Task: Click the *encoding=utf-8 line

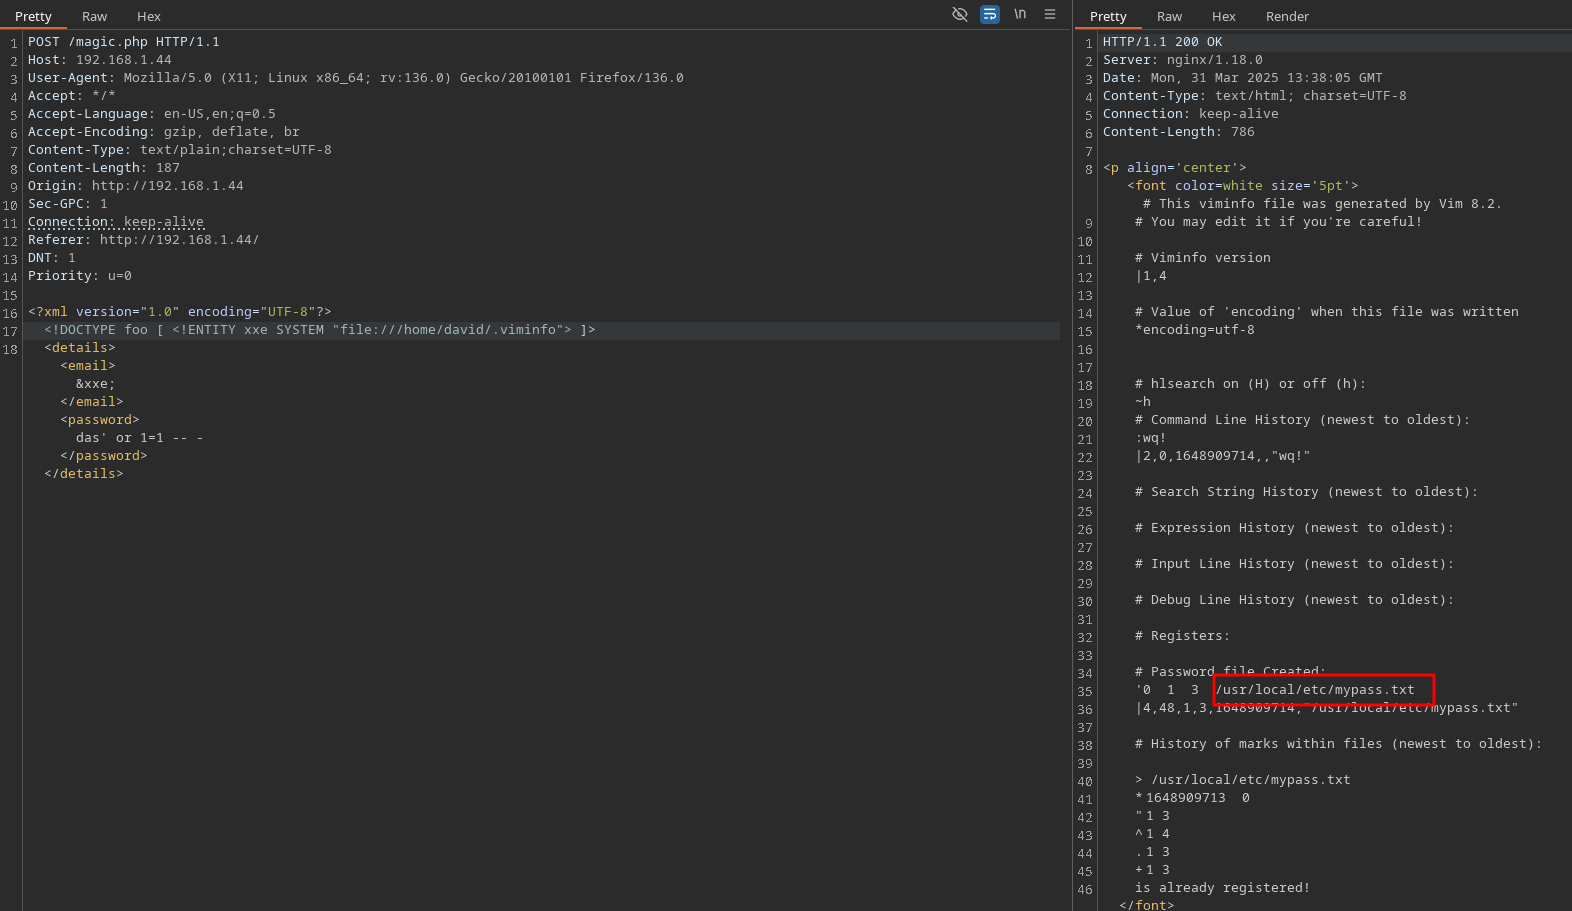Action: pos(1195,330)
